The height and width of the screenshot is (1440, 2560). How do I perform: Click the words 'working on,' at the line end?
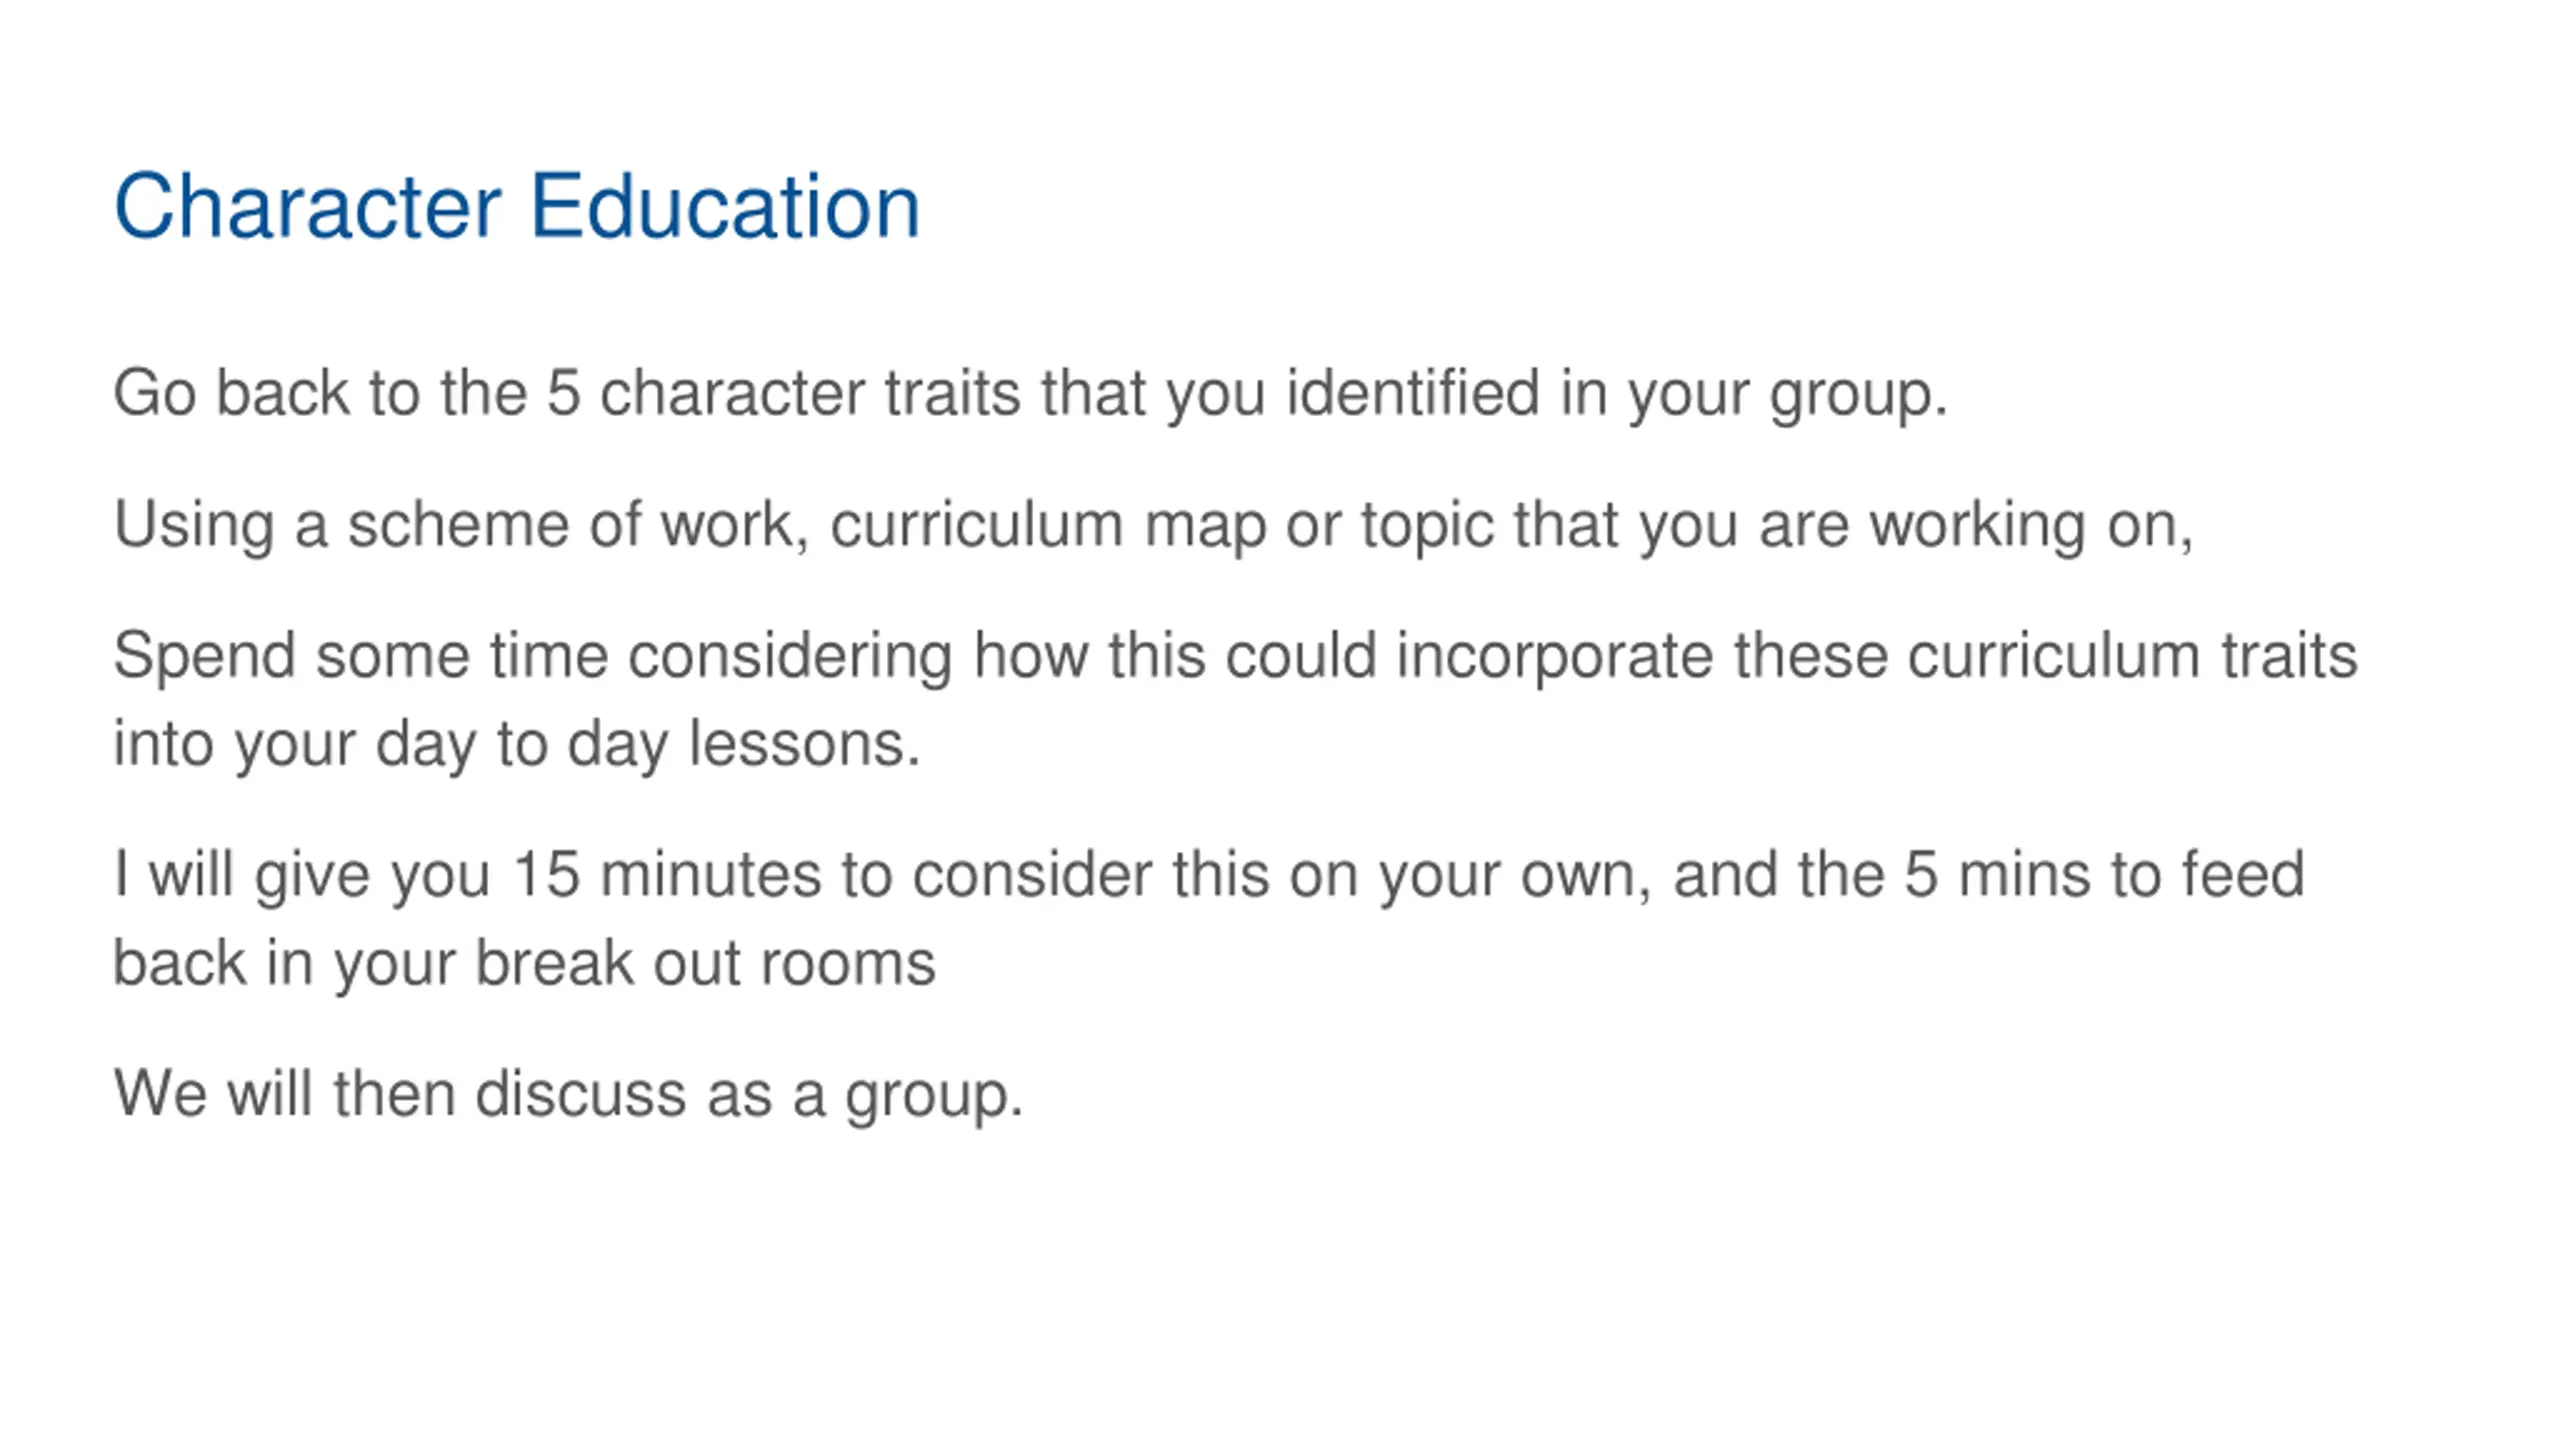pos(2032,526)
